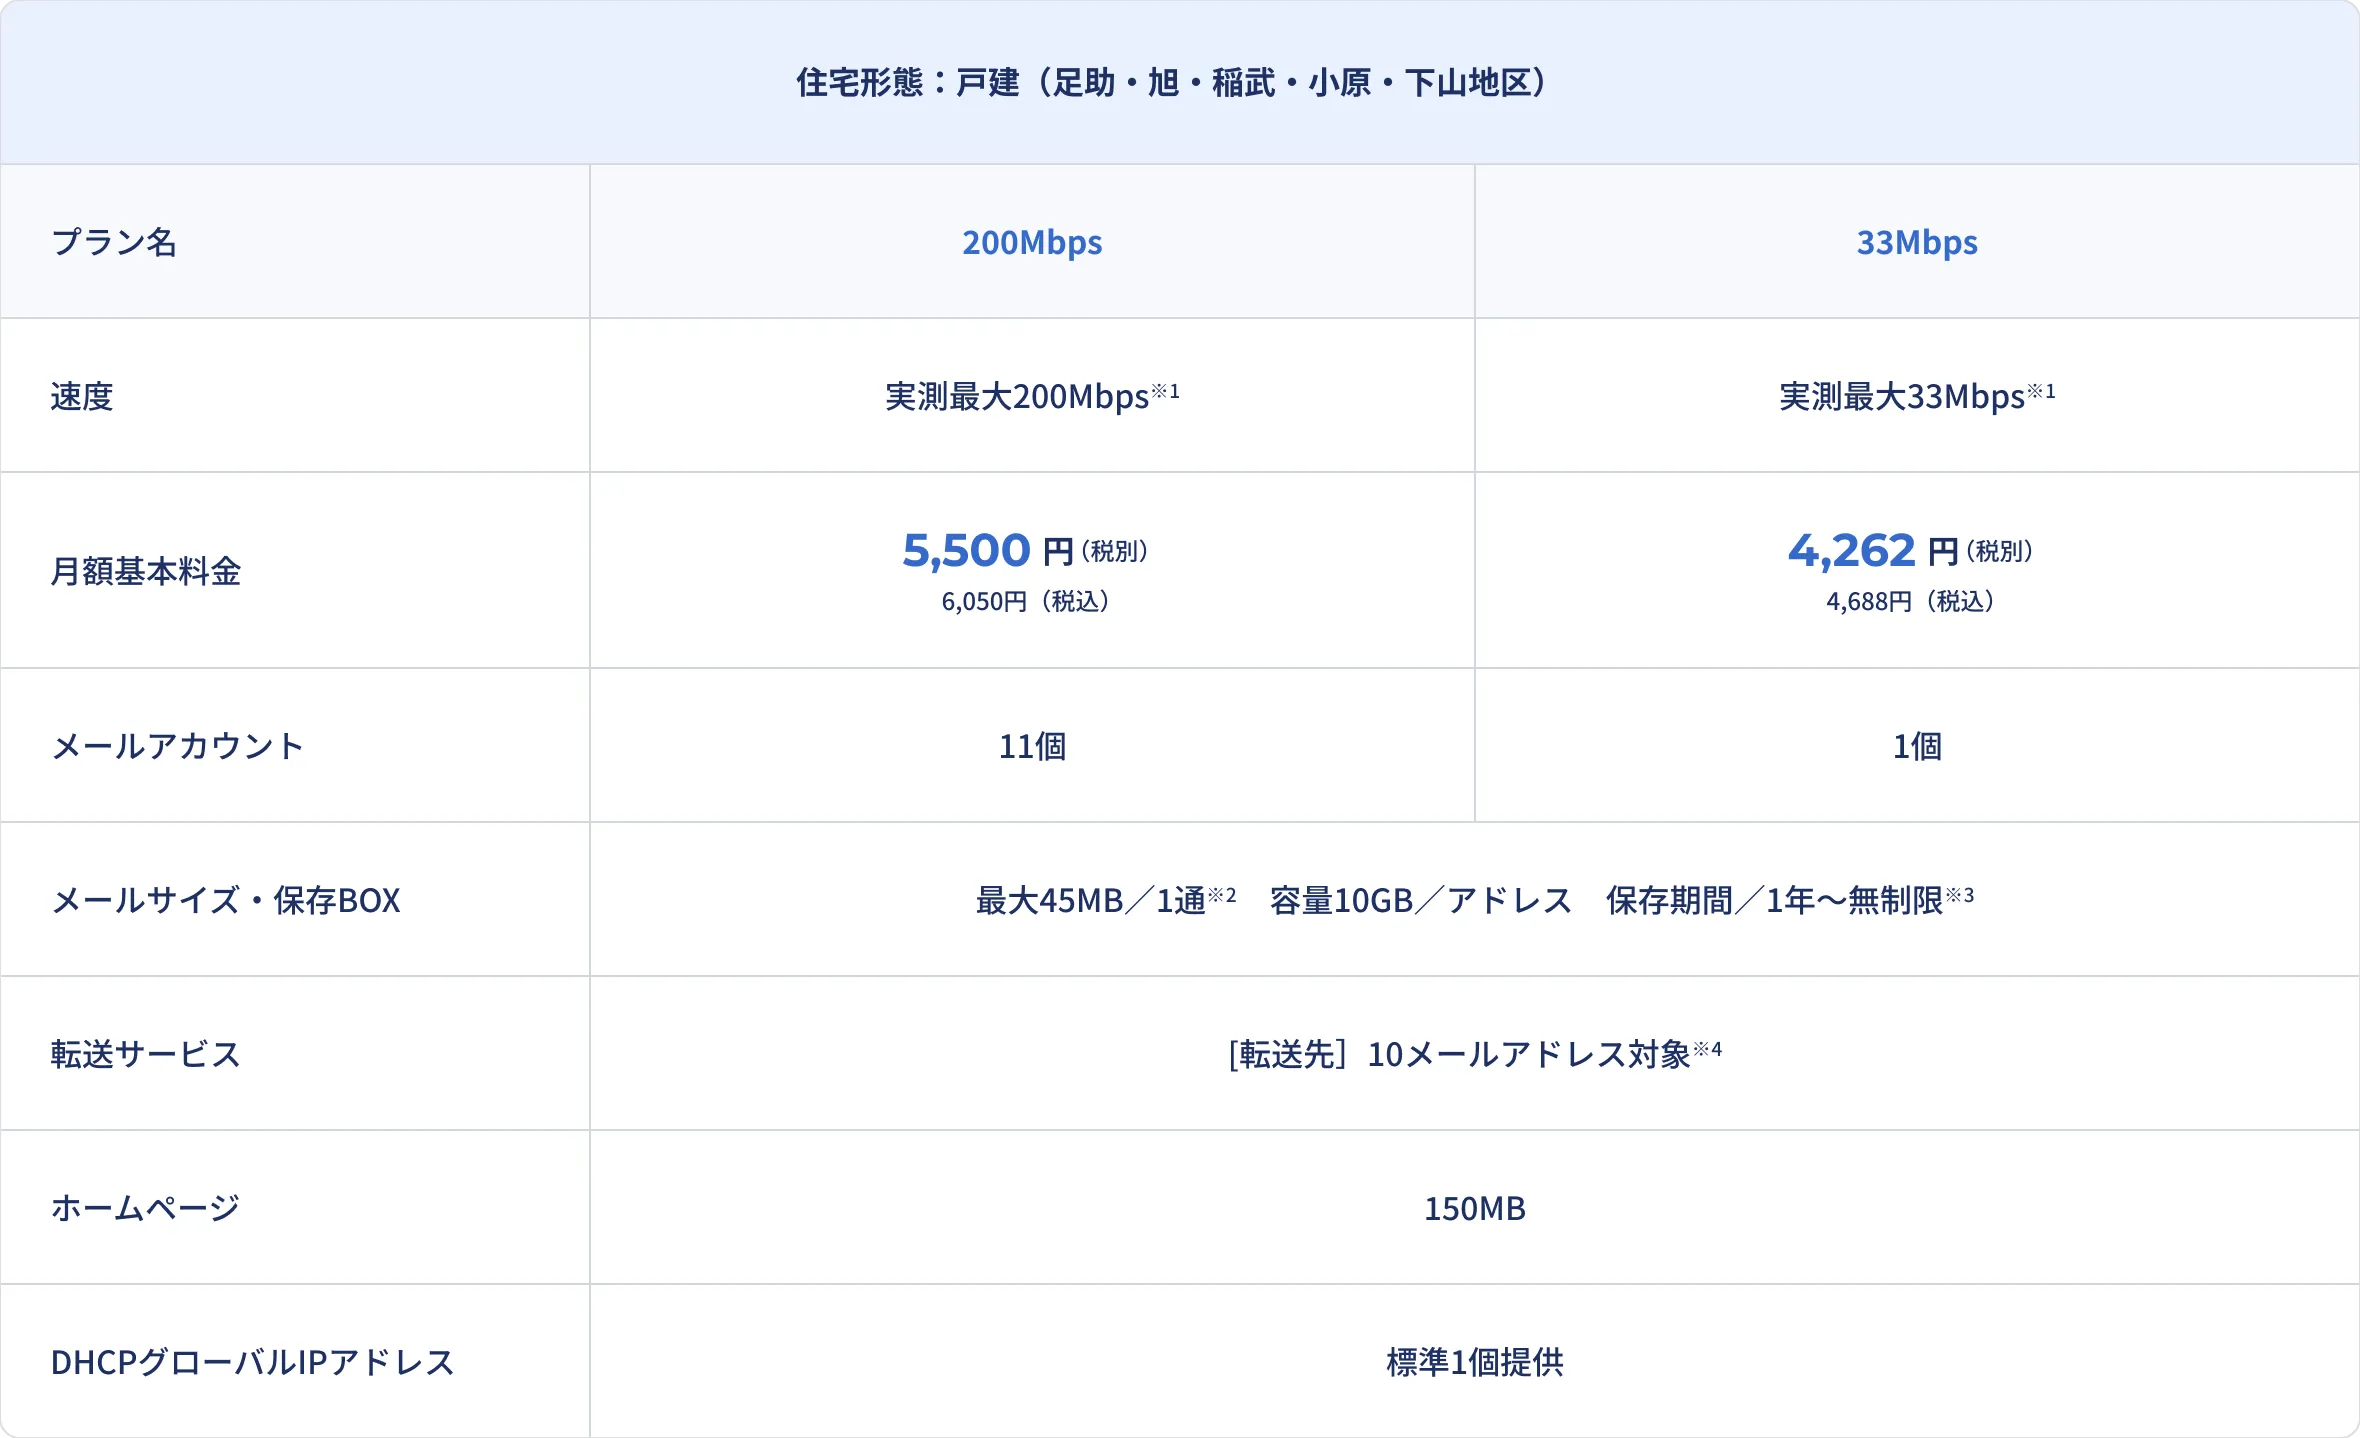Select the 4,262 yen monthly price

click(1851, 550)
